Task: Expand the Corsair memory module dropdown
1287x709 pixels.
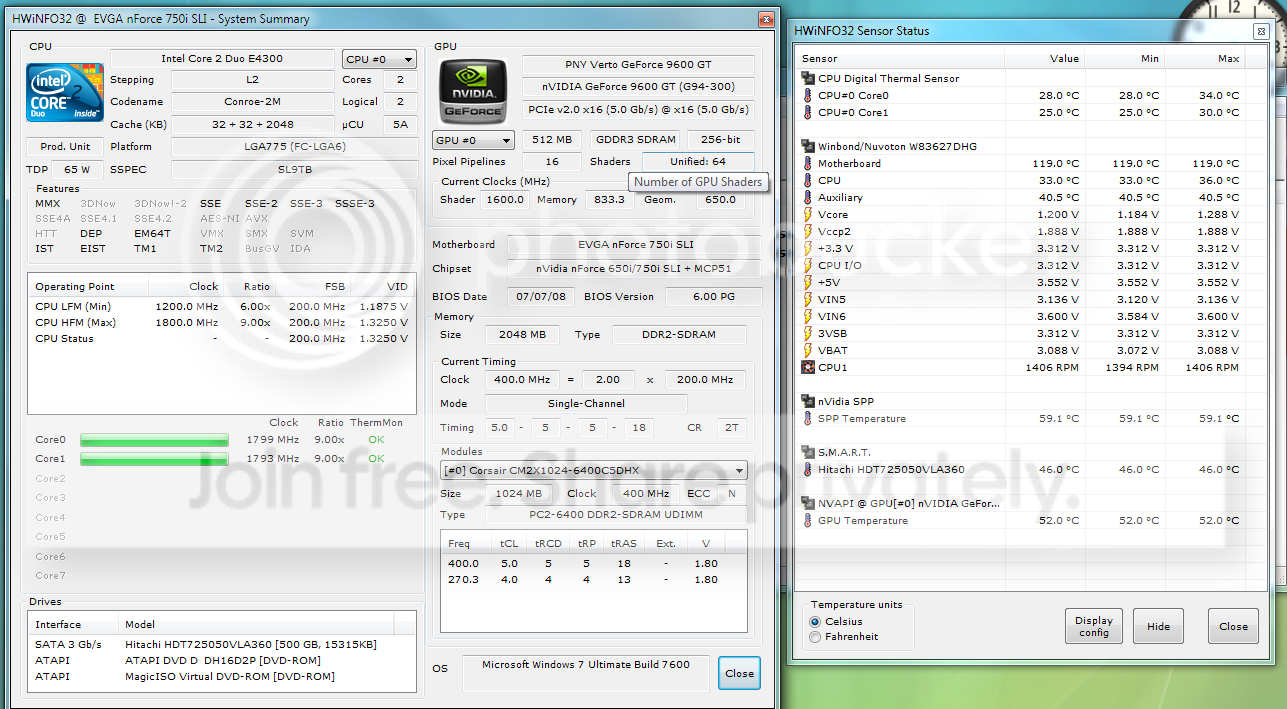Action: click(x=594, y=470)
